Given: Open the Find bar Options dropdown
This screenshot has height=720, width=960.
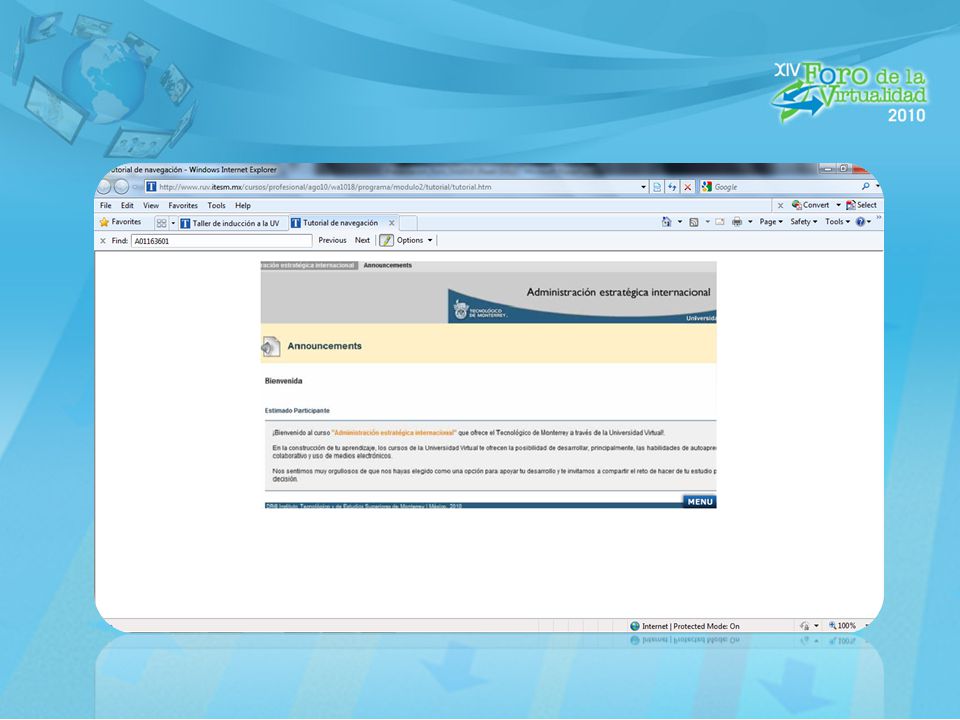Looking at the screenshot, I should click(414, 241).
